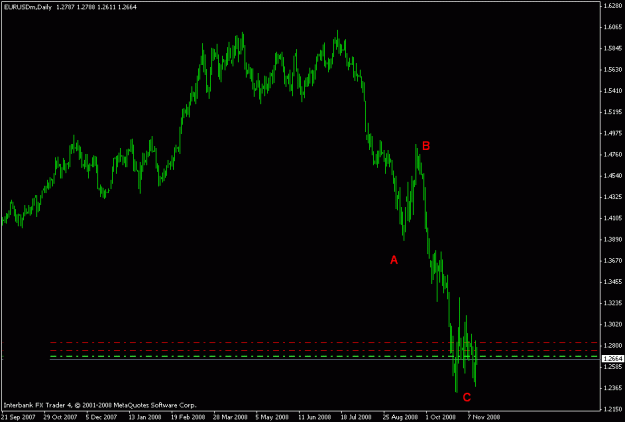Click the 1.2800 price axis label
This screenshot has width=625, height=422.
(613, 345)
